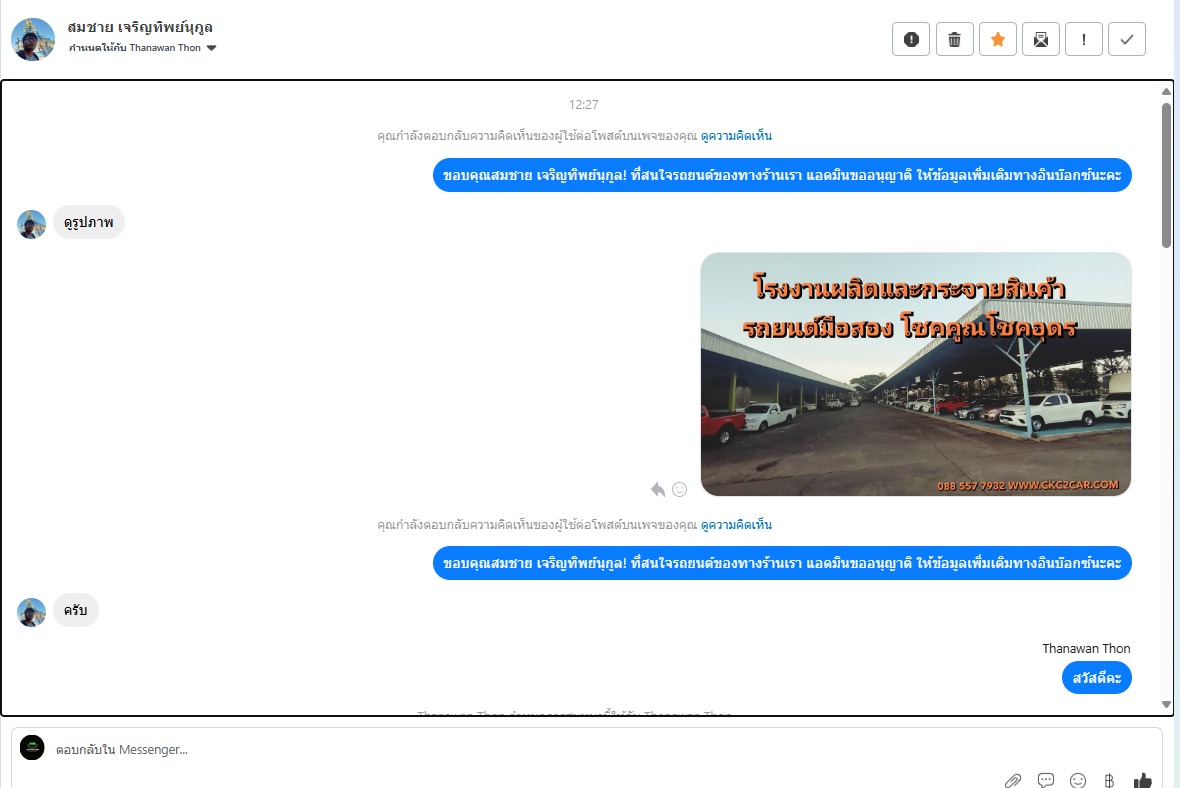Viewport: 1180px width, 788px height.
Task: Click the first ดูความคิดเห็น link above the image
Action: (736, 136)
